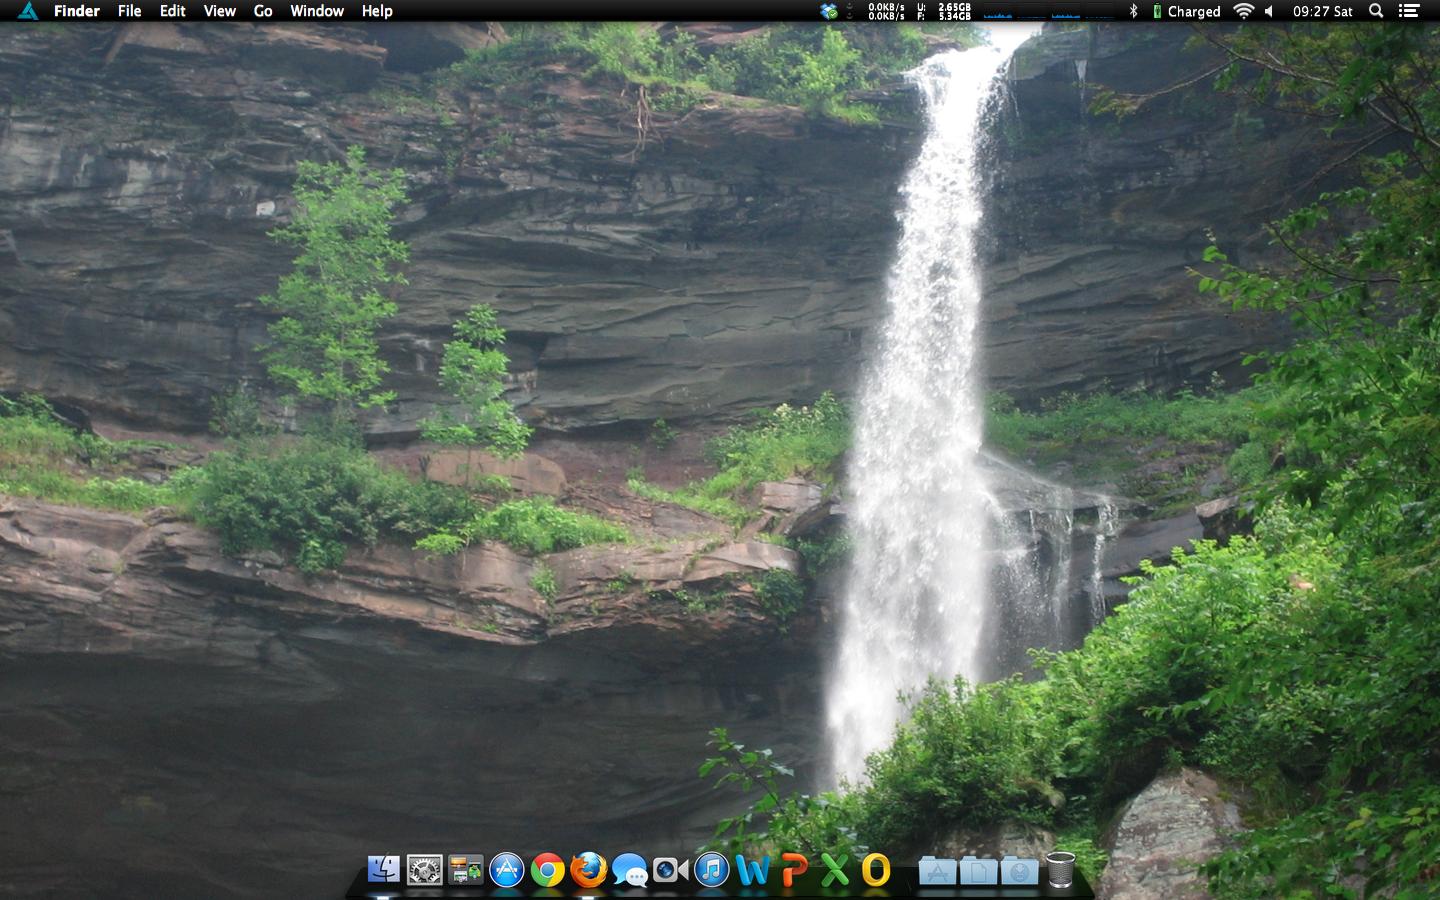
Task: Click the network speed 0.0KB/s readout
Action: point(886,11)
